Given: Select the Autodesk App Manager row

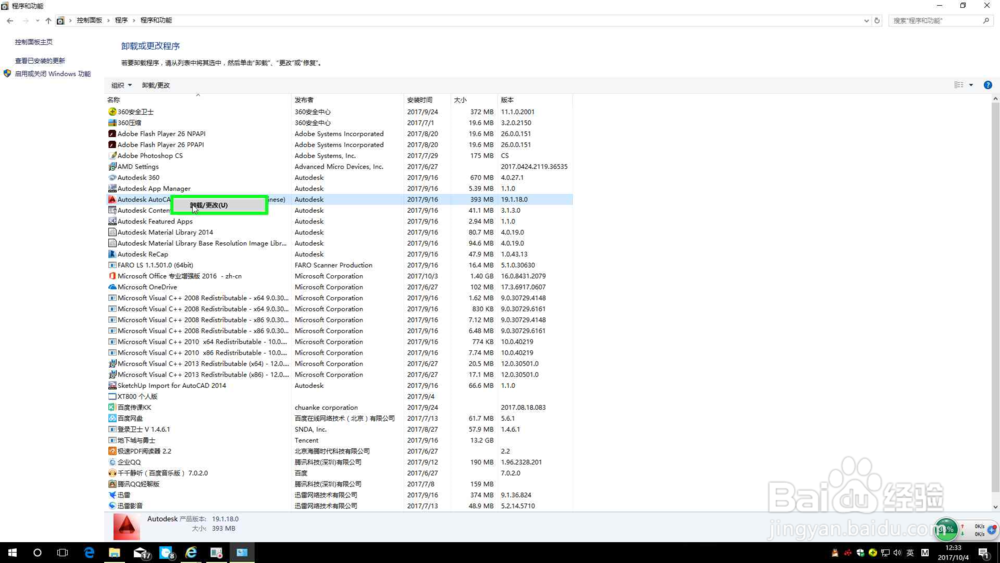Looking at the screenshot, I should tap(339, 189).
